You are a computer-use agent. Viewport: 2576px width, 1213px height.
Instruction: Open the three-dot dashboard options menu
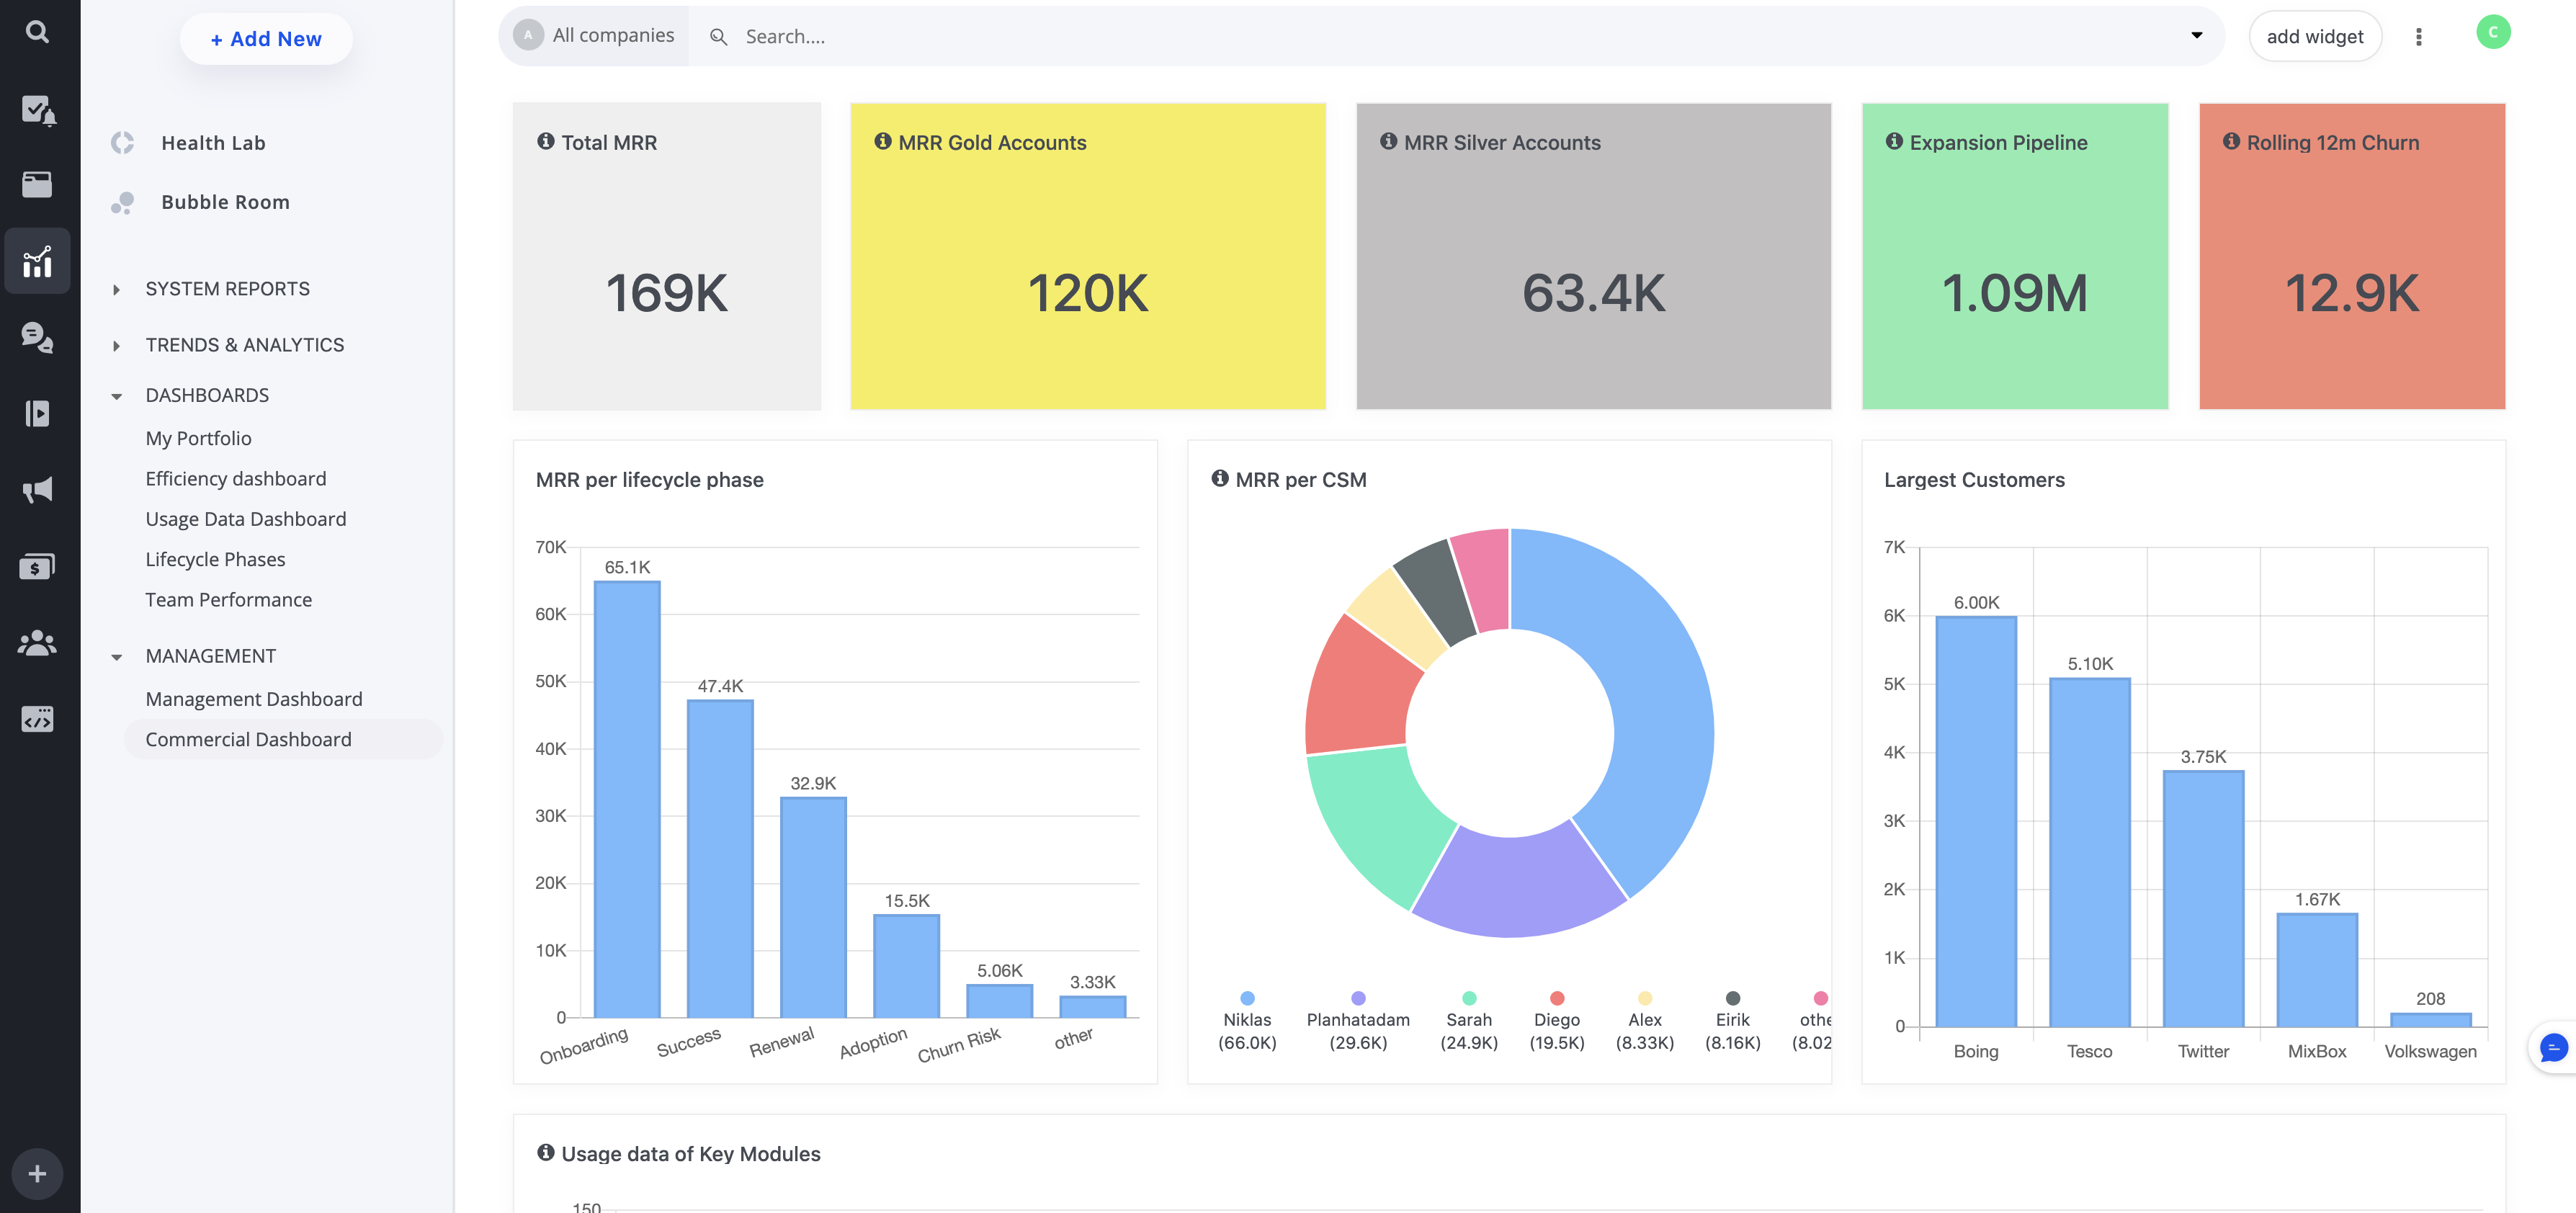[2418, 37]
